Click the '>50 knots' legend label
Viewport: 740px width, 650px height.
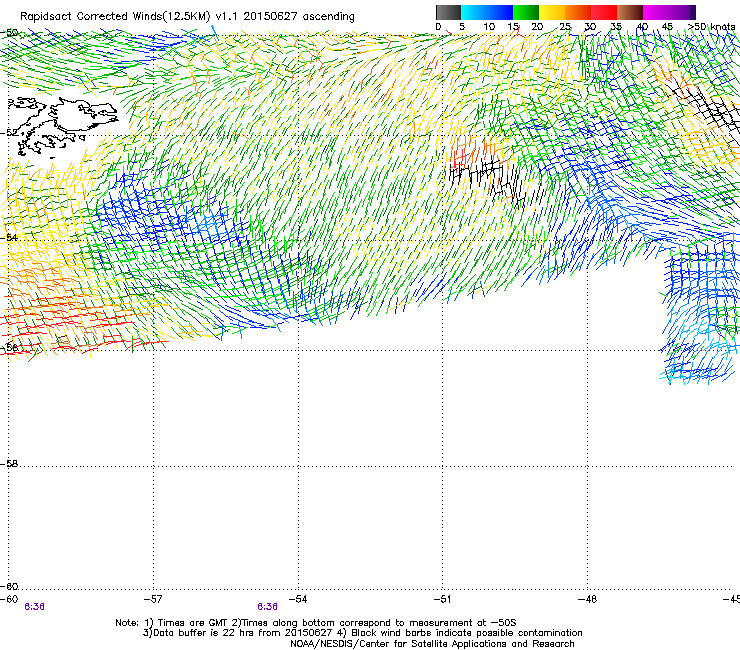(711, 27)
